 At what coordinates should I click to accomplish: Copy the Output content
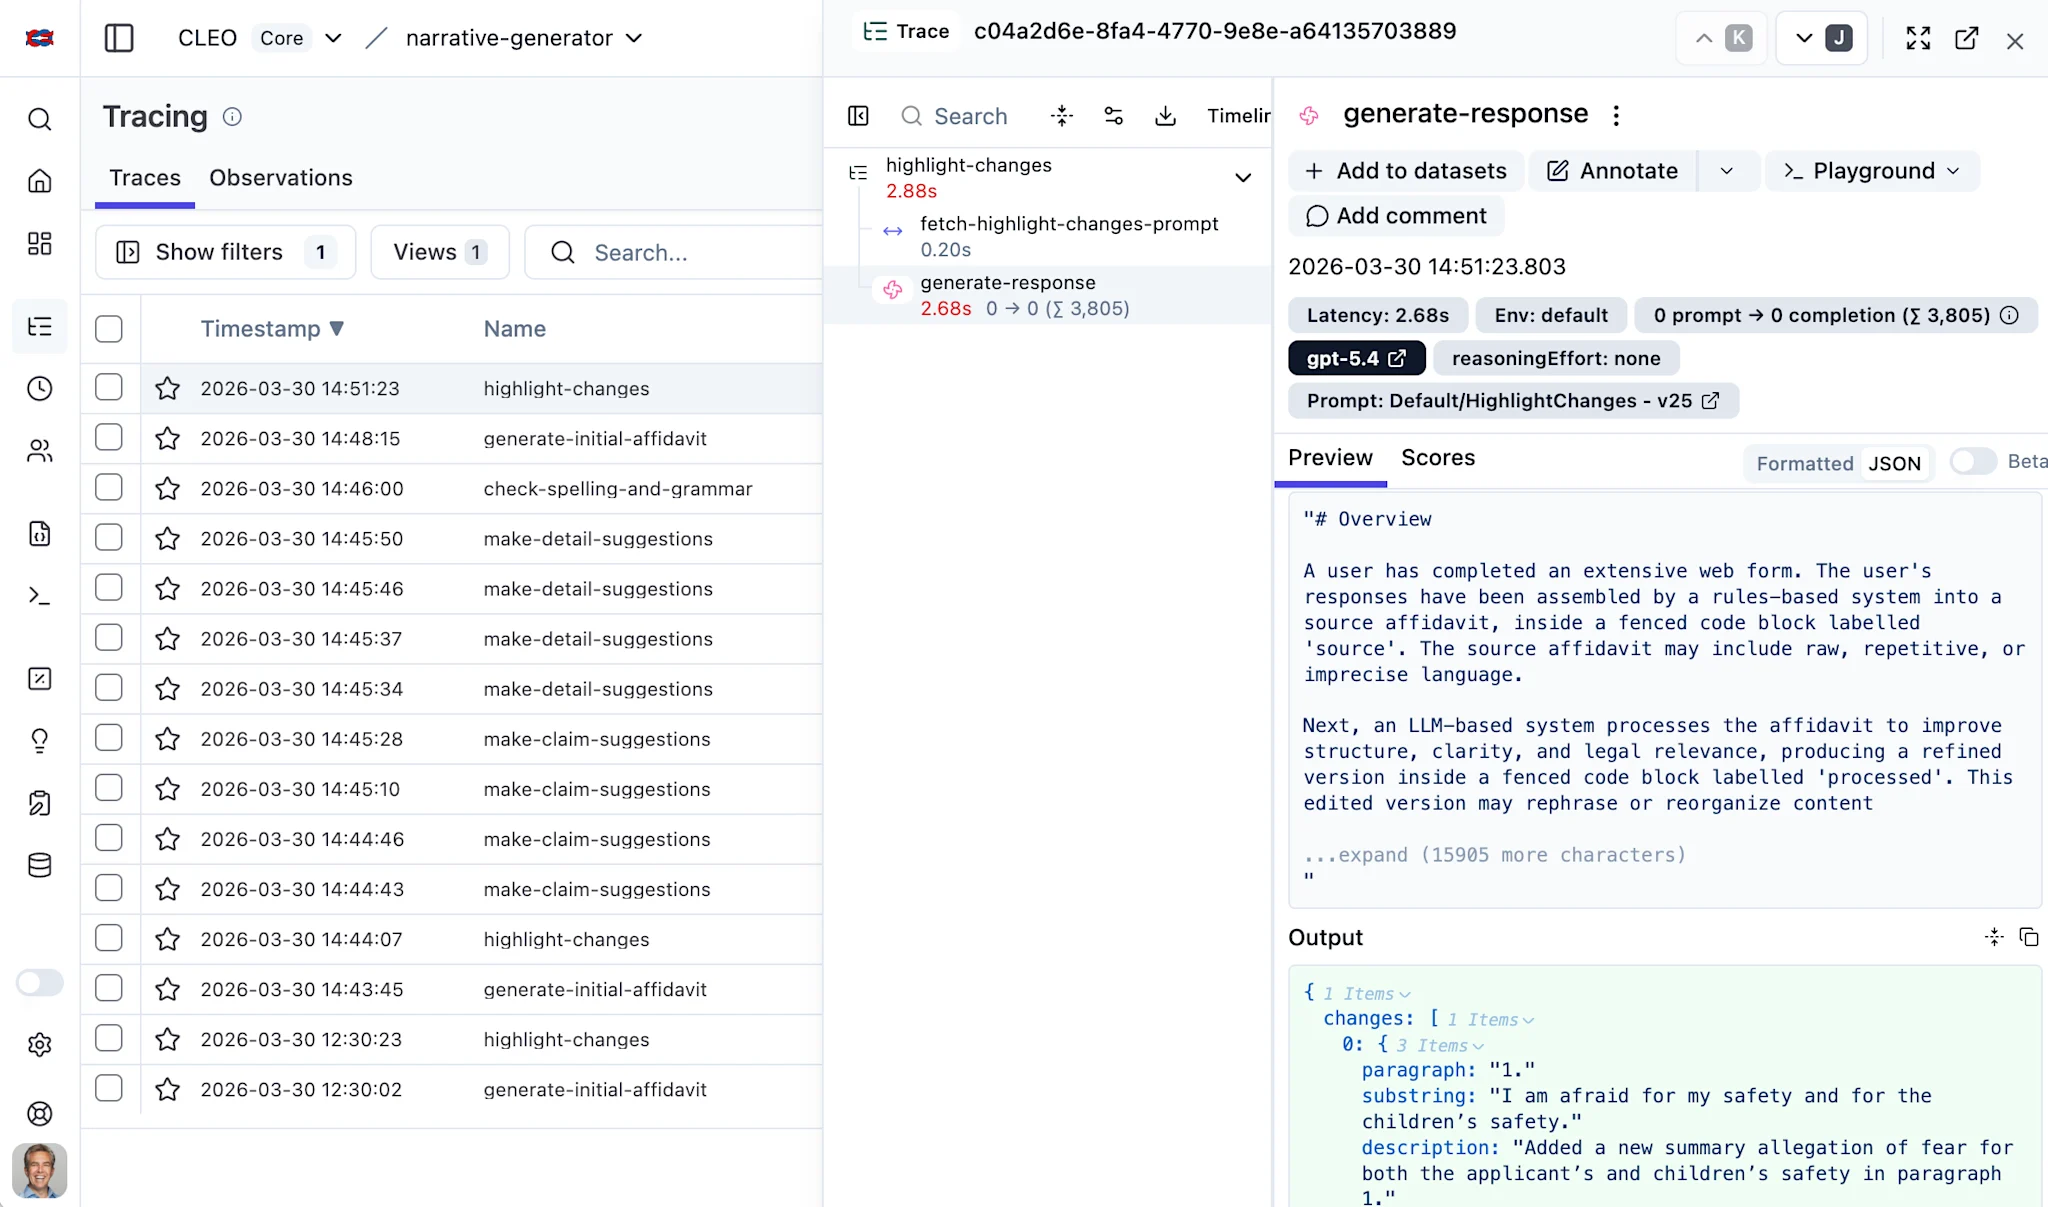2028,937
